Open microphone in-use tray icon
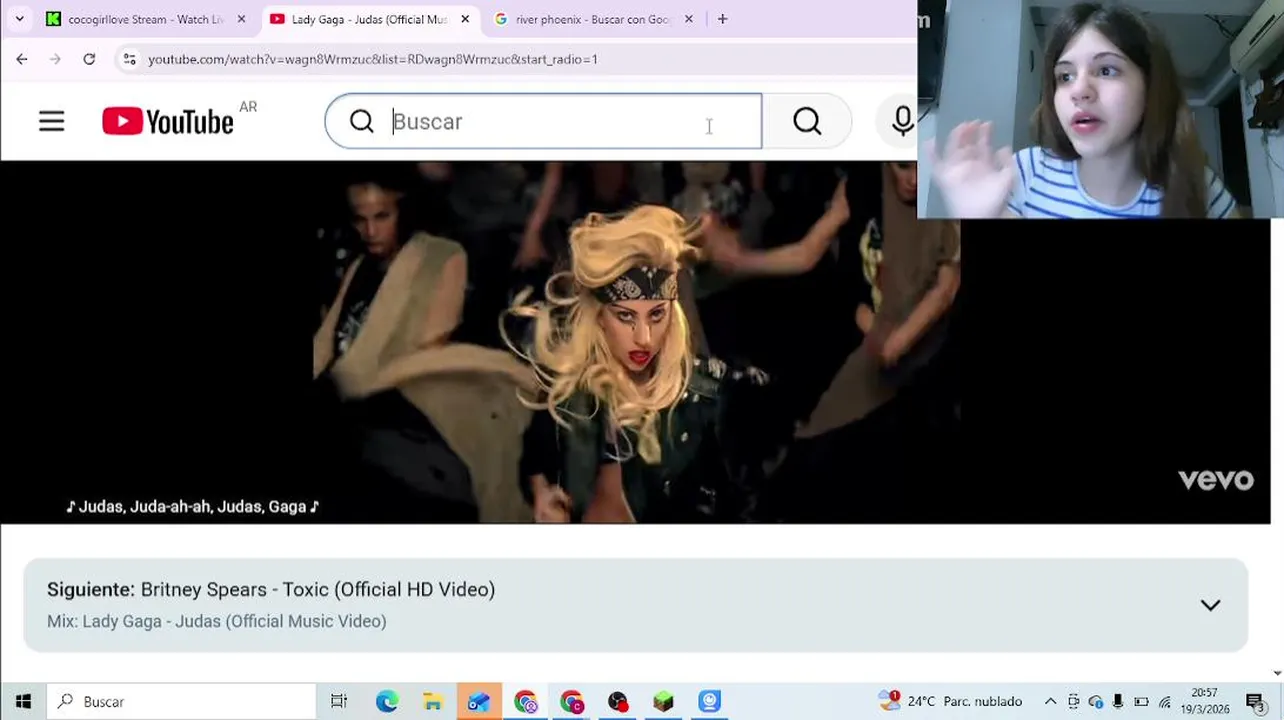Screen dimensions: 1284x720 pos(1118,701)
